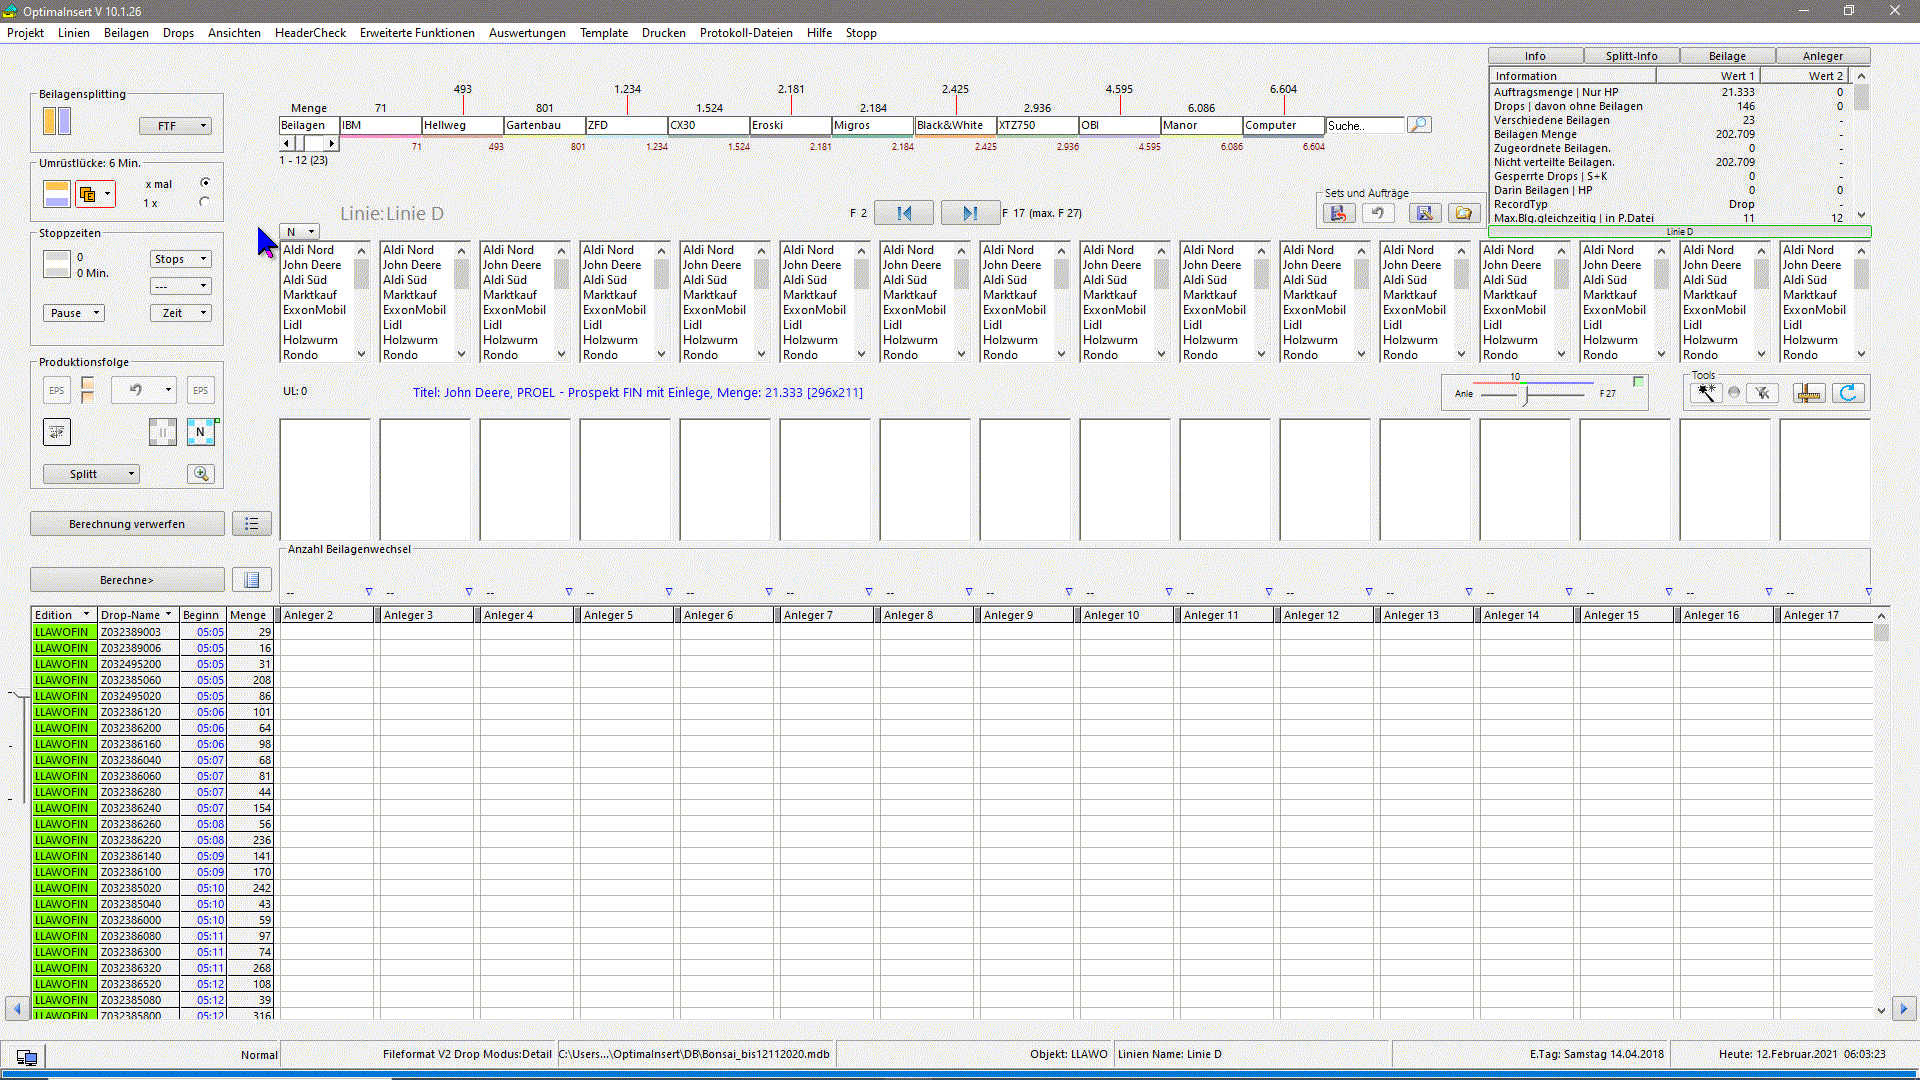Open the N dropdown above the feeder lists
This screenshot has height=1080, width=1920.
point(299,232)
